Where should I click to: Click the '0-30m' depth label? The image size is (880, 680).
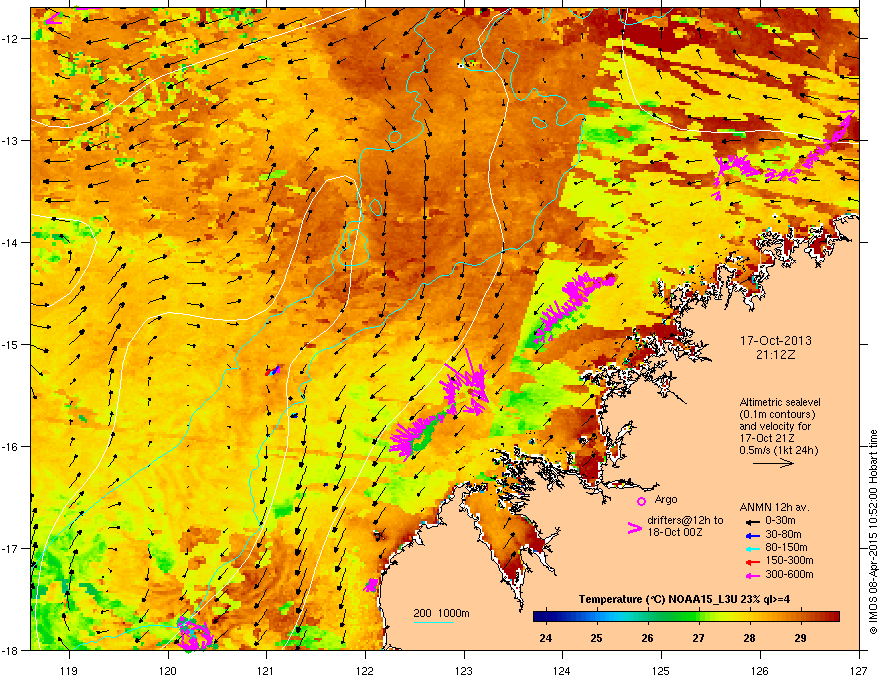point(780,521)
